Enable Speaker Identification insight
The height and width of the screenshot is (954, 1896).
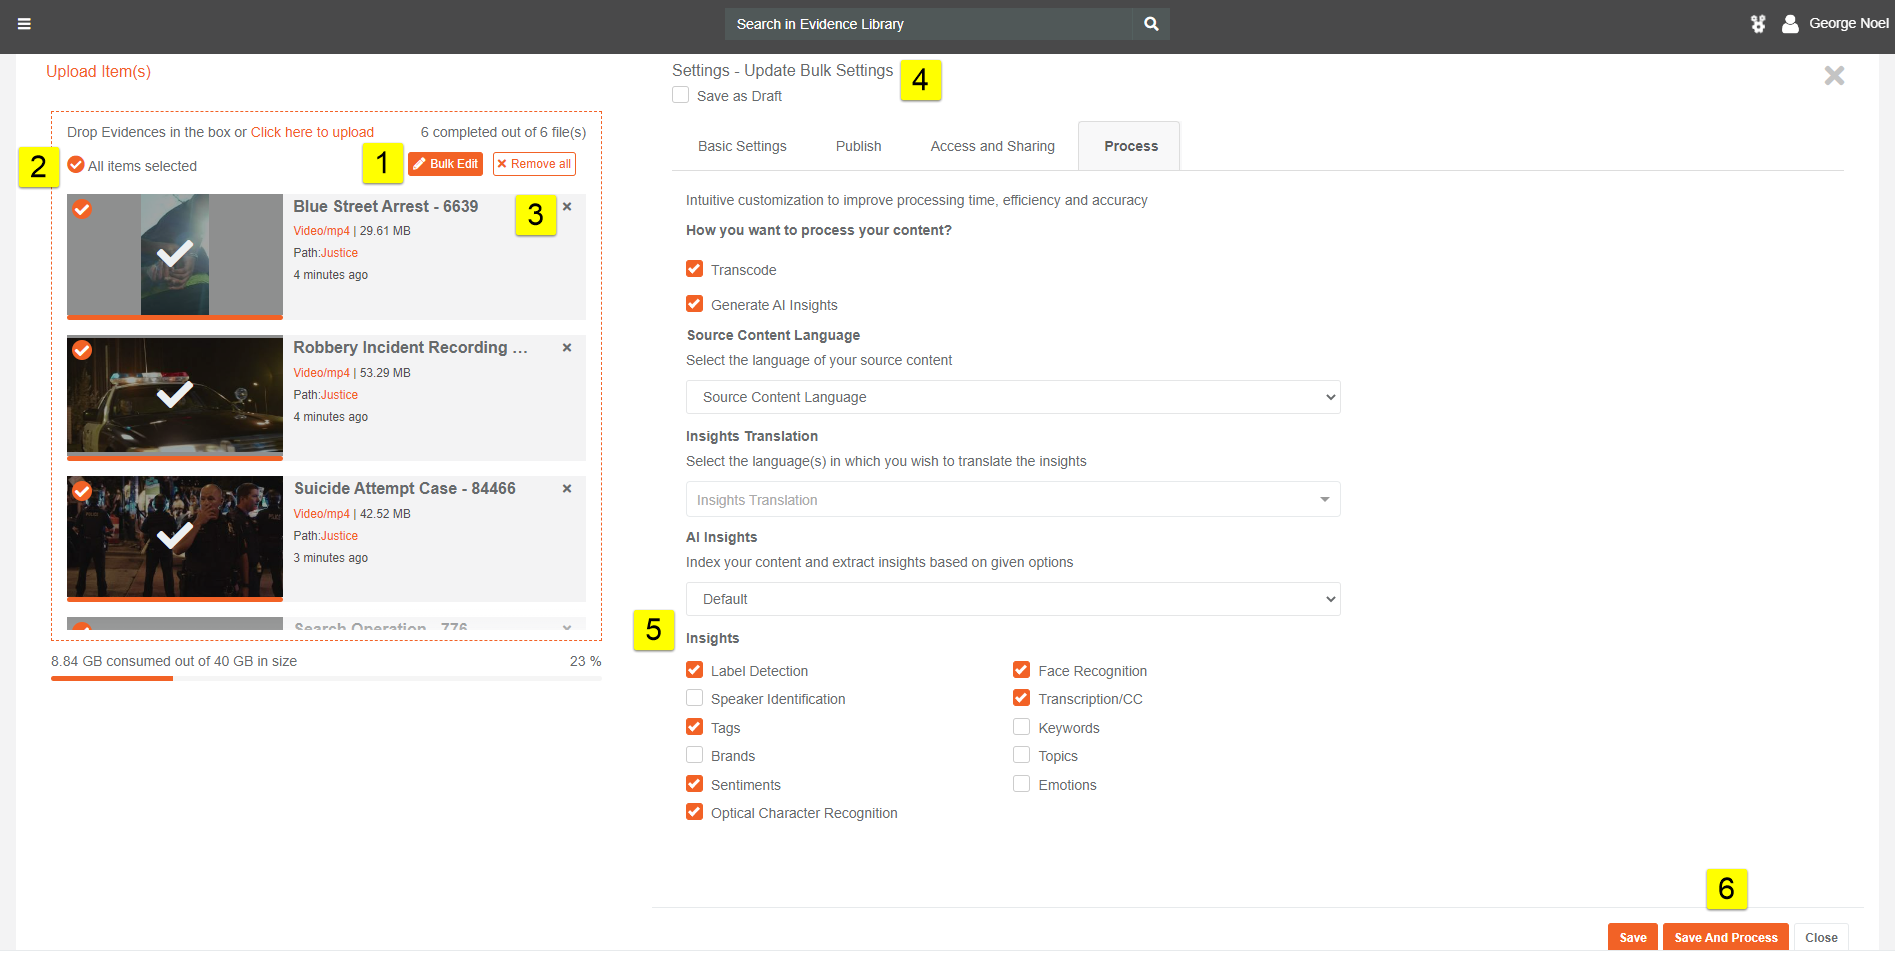tap(695, 698)
